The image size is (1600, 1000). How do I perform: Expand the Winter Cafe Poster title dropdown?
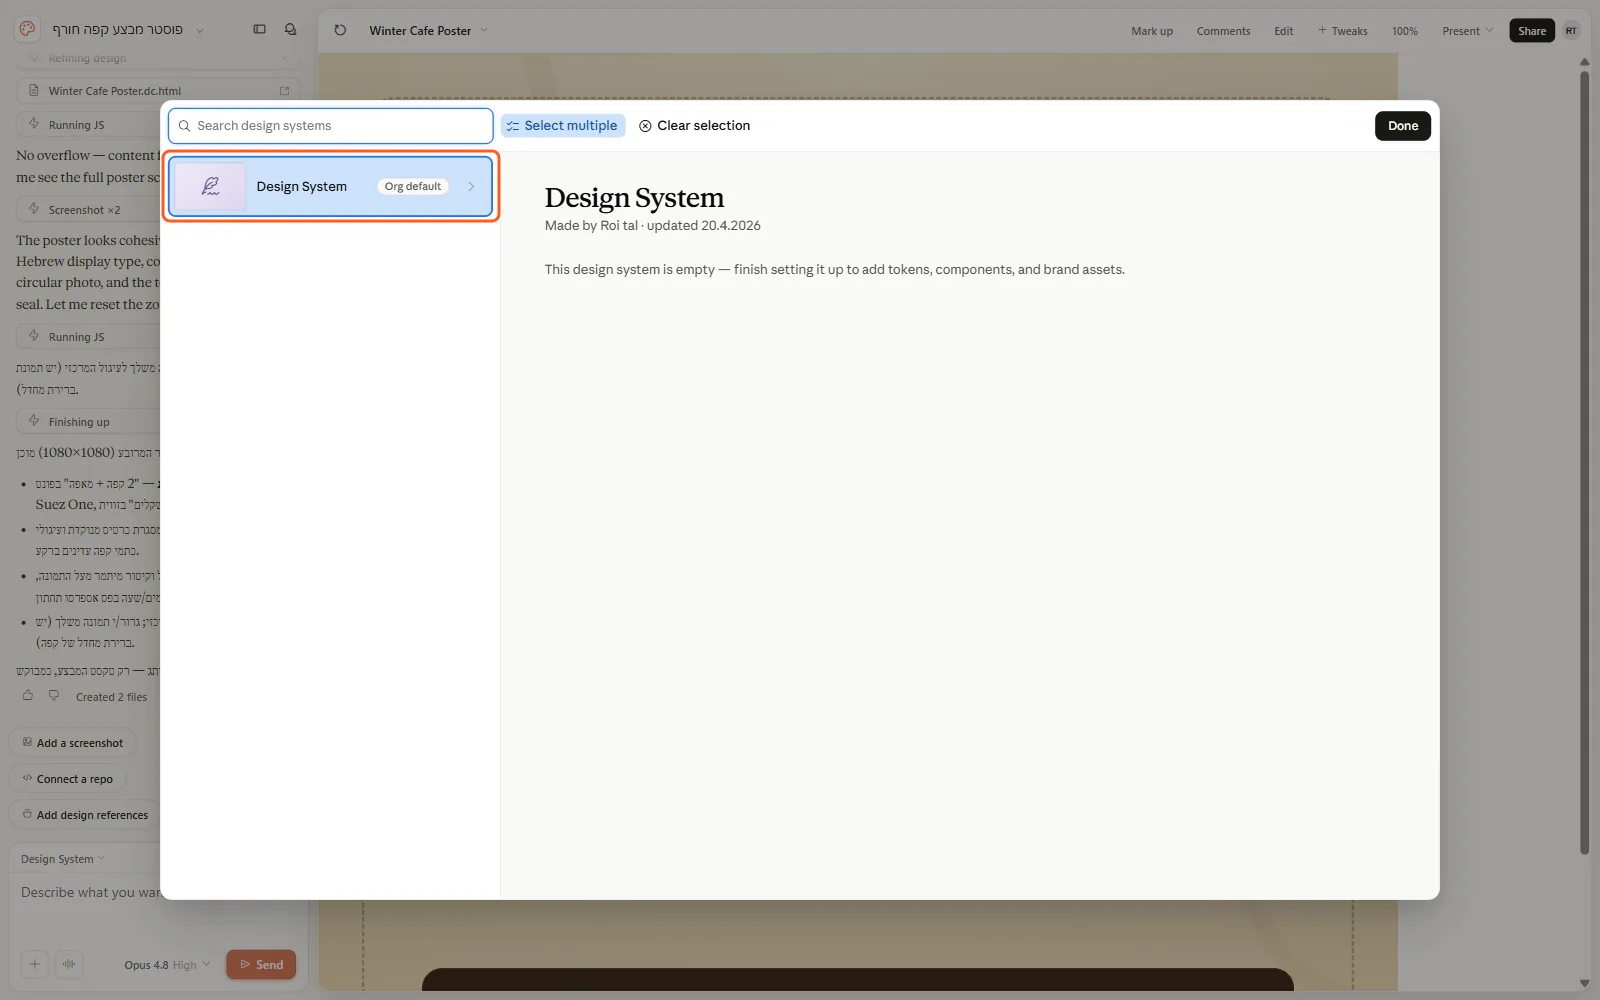[x=484, y=31]
